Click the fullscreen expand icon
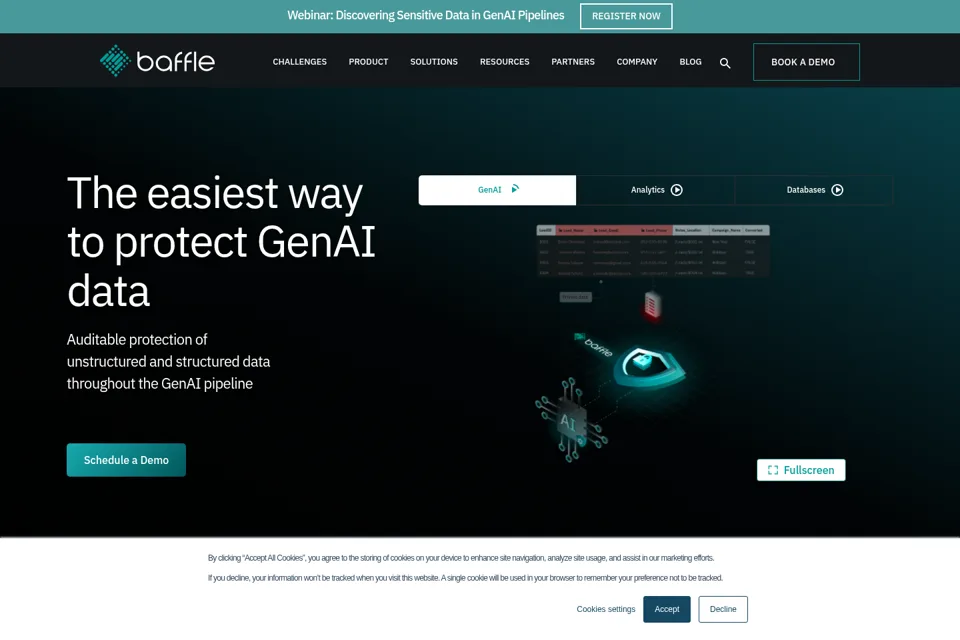Screen dimensions: 960x640 [x=773, y=470]
